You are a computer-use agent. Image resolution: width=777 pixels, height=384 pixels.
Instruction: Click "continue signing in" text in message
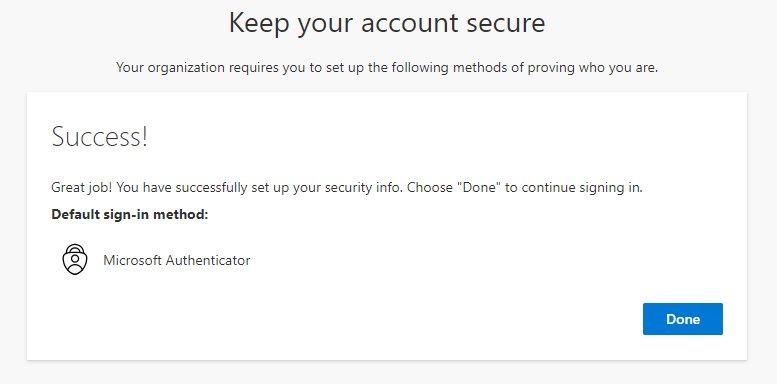click(582, 188)
